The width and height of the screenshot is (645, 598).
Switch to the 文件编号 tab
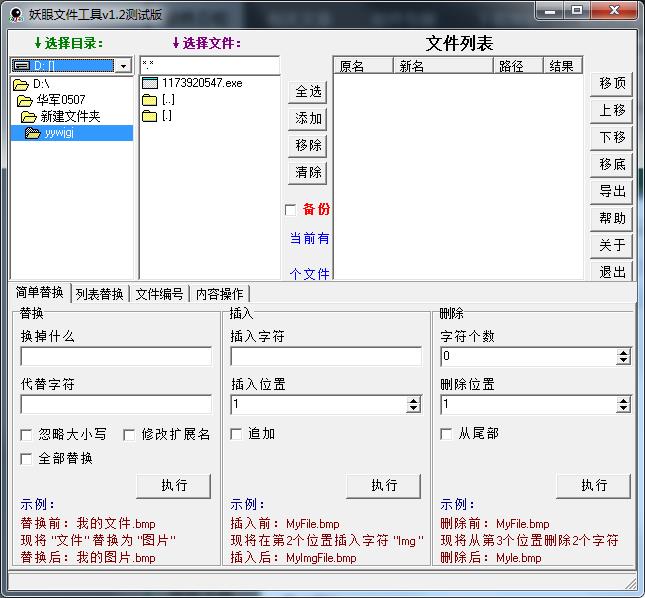click(160, 294)
